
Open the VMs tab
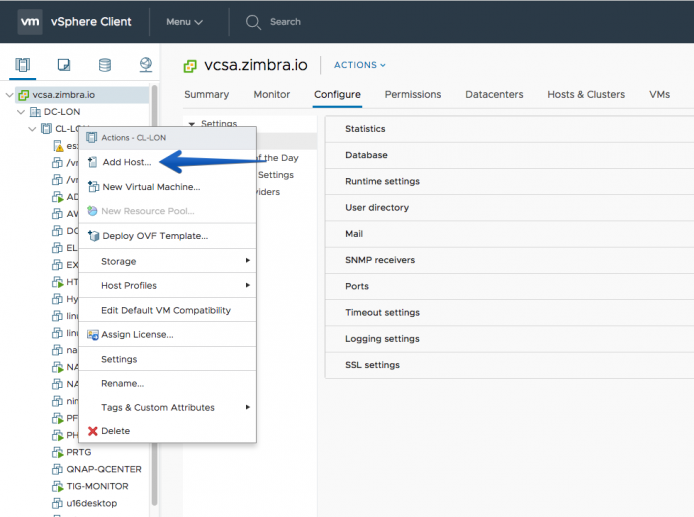(659, 94)
